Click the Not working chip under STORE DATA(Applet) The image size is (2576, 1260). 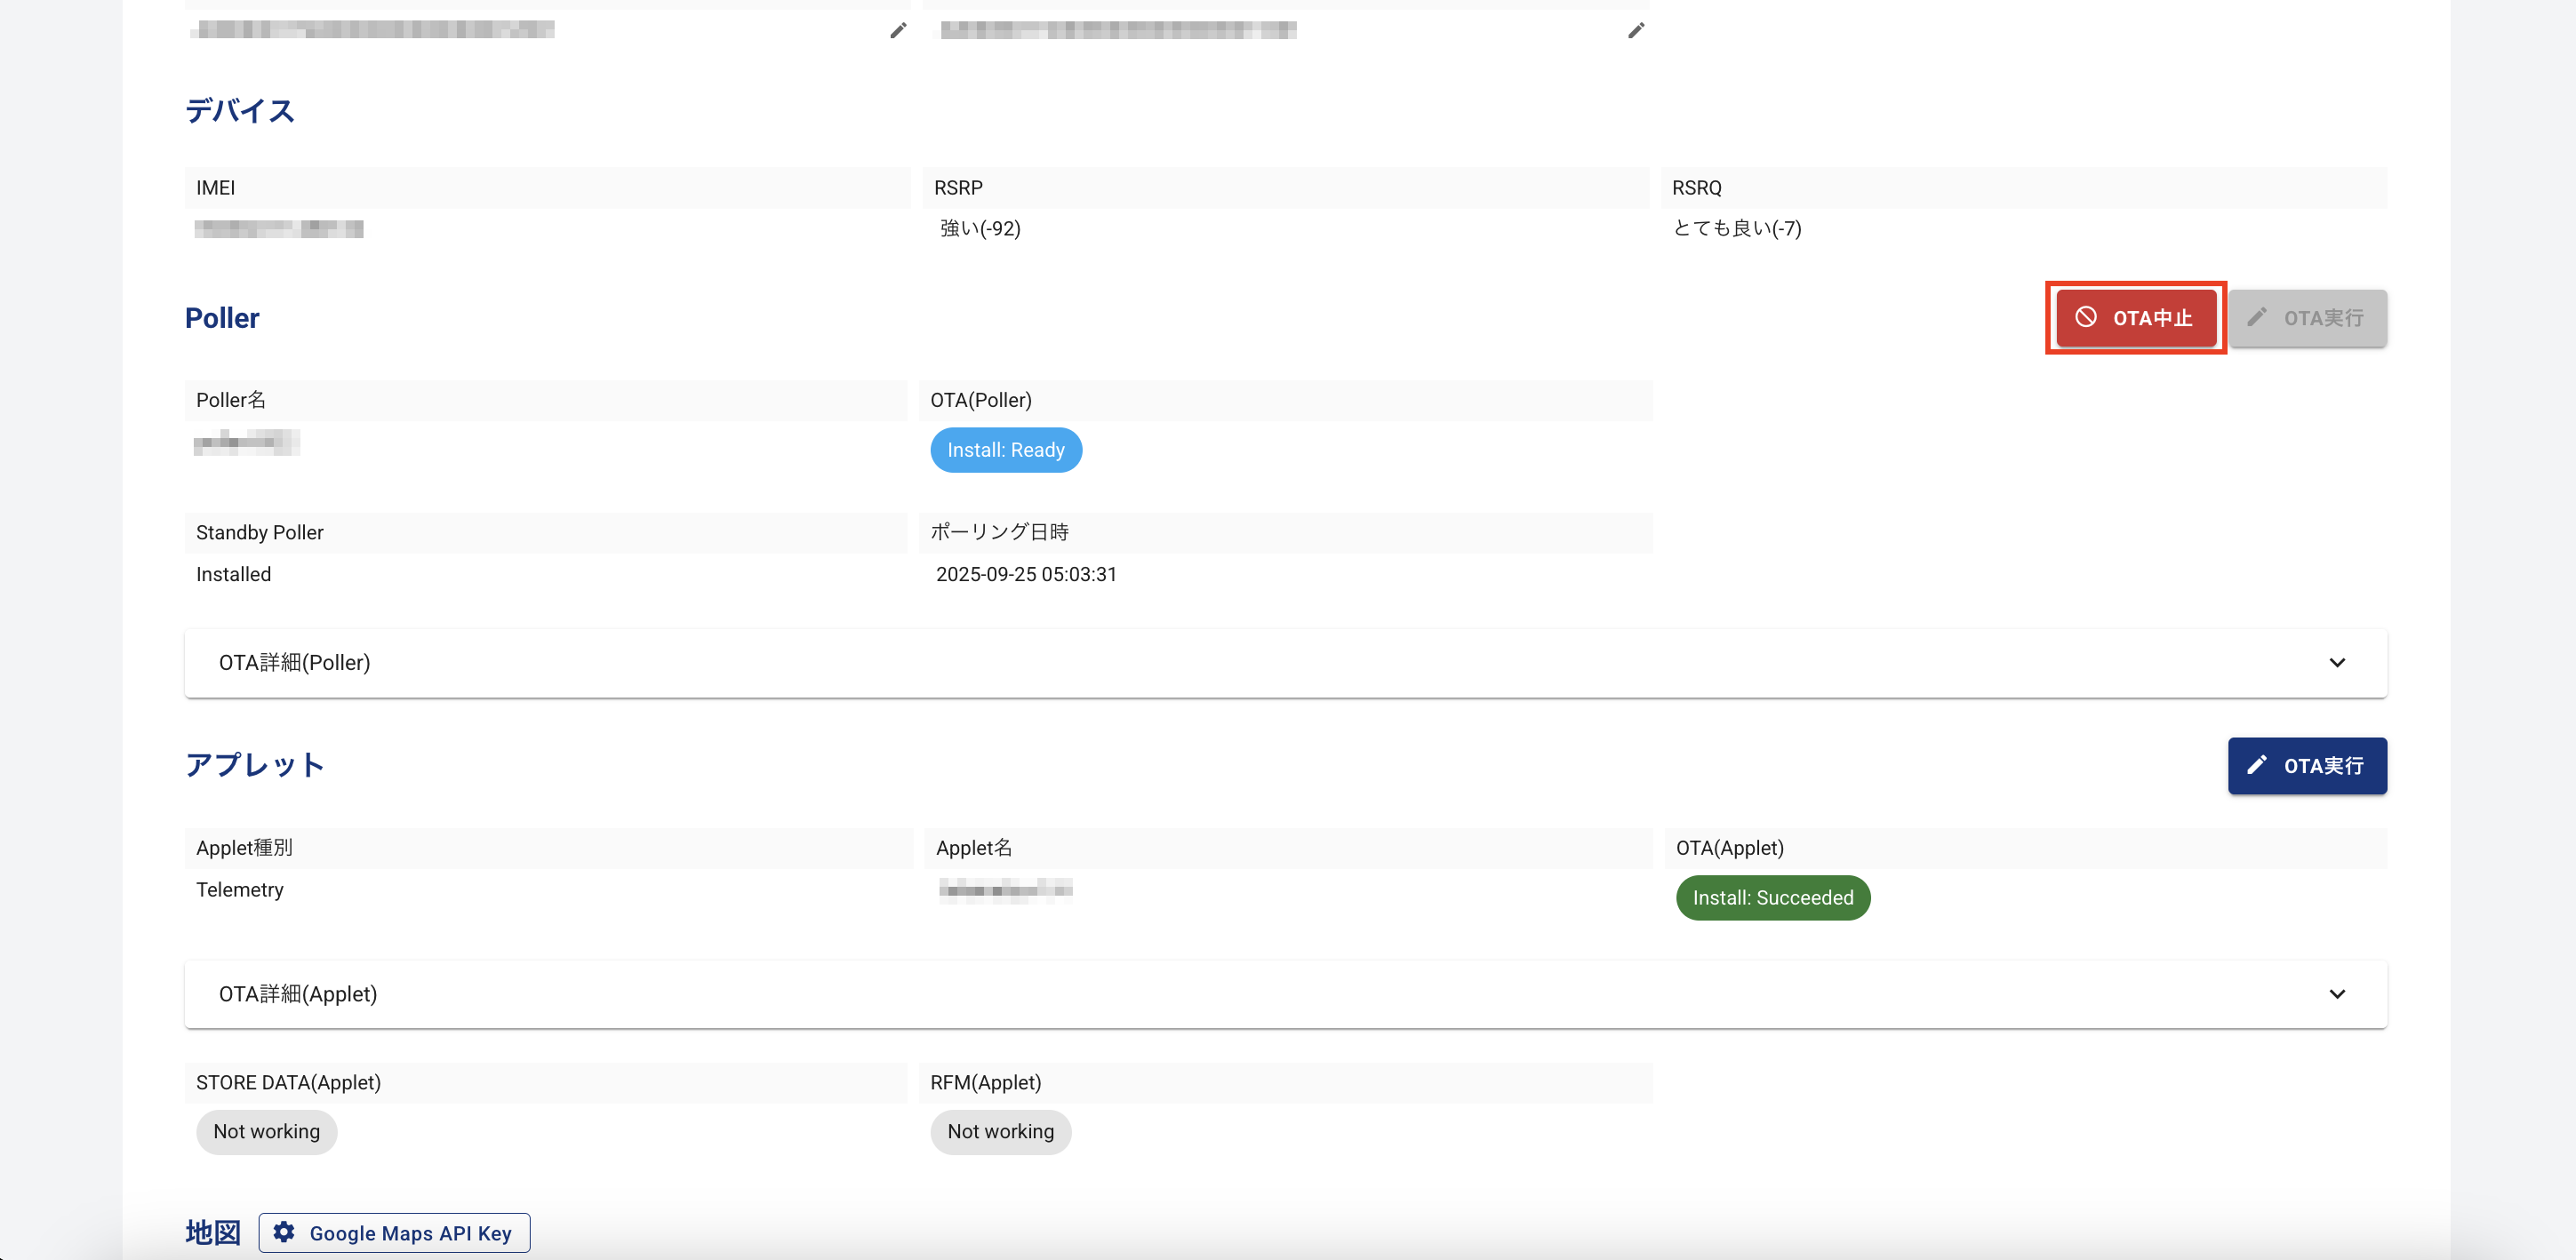click(266, 1132)
